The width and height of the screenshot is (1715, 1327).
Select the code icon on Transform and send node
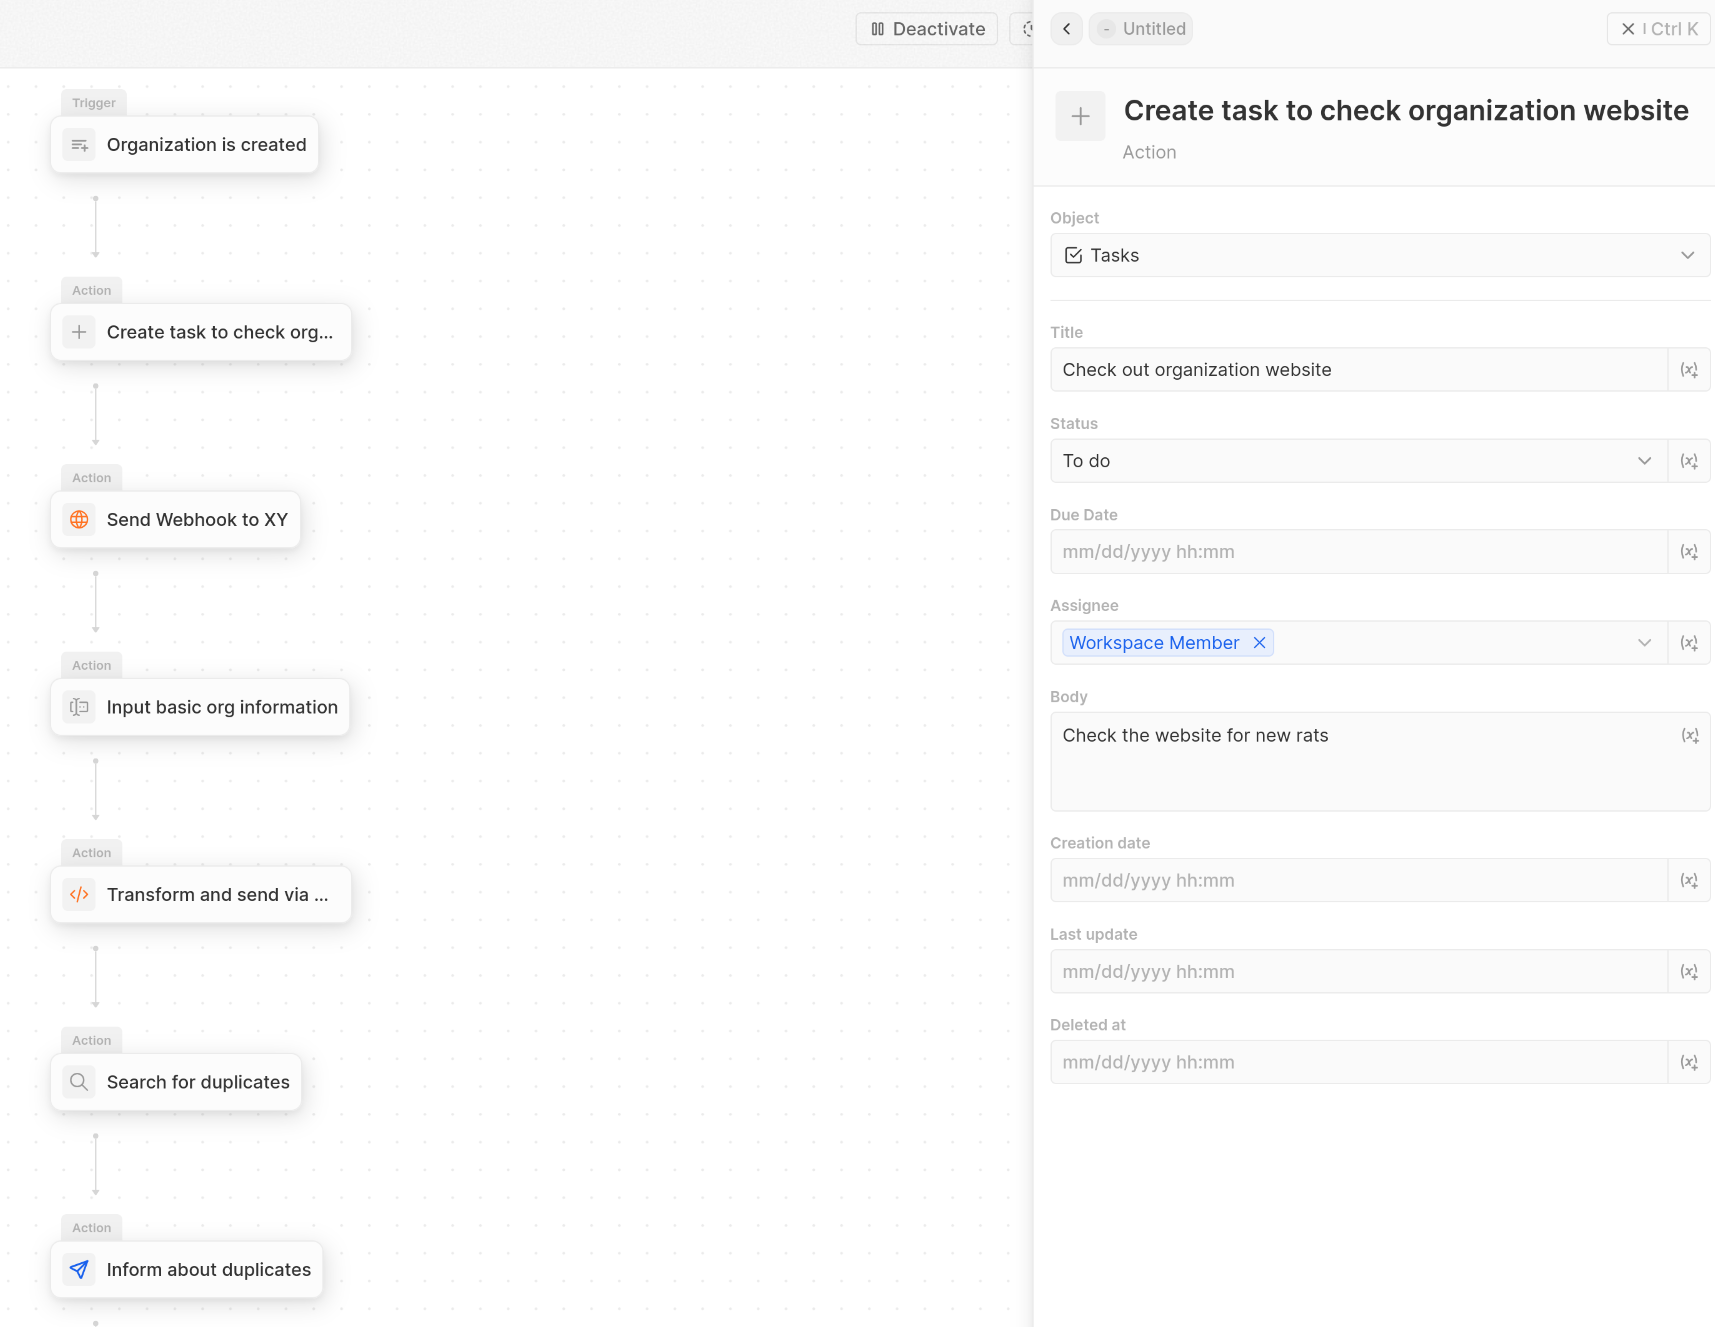(78, 894)
